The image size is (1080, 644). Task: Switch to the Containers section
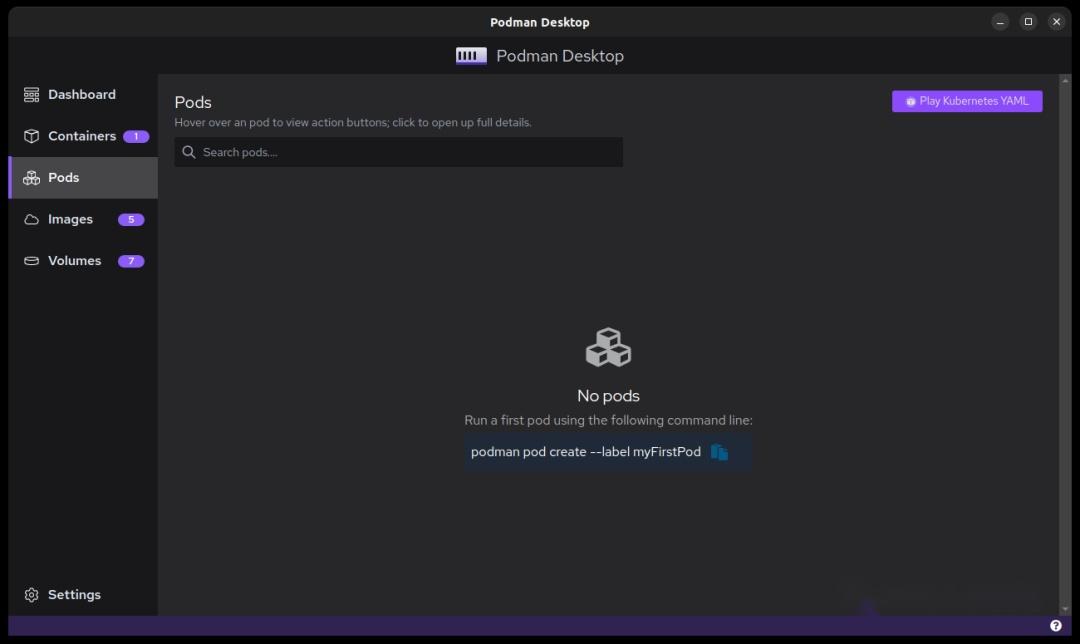click(x=80, y=136)
